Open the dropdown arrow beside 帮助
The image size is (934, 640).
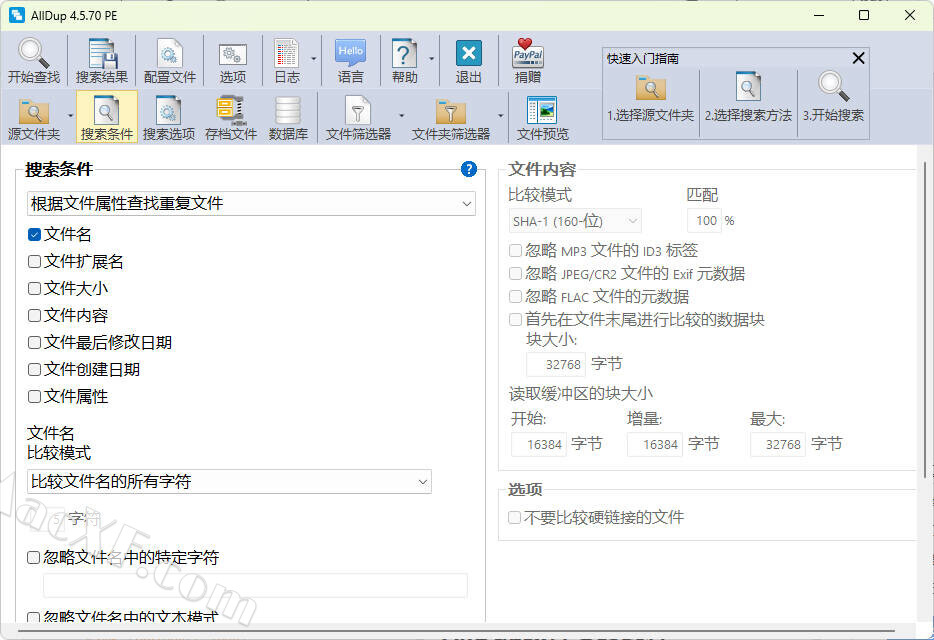431,59
